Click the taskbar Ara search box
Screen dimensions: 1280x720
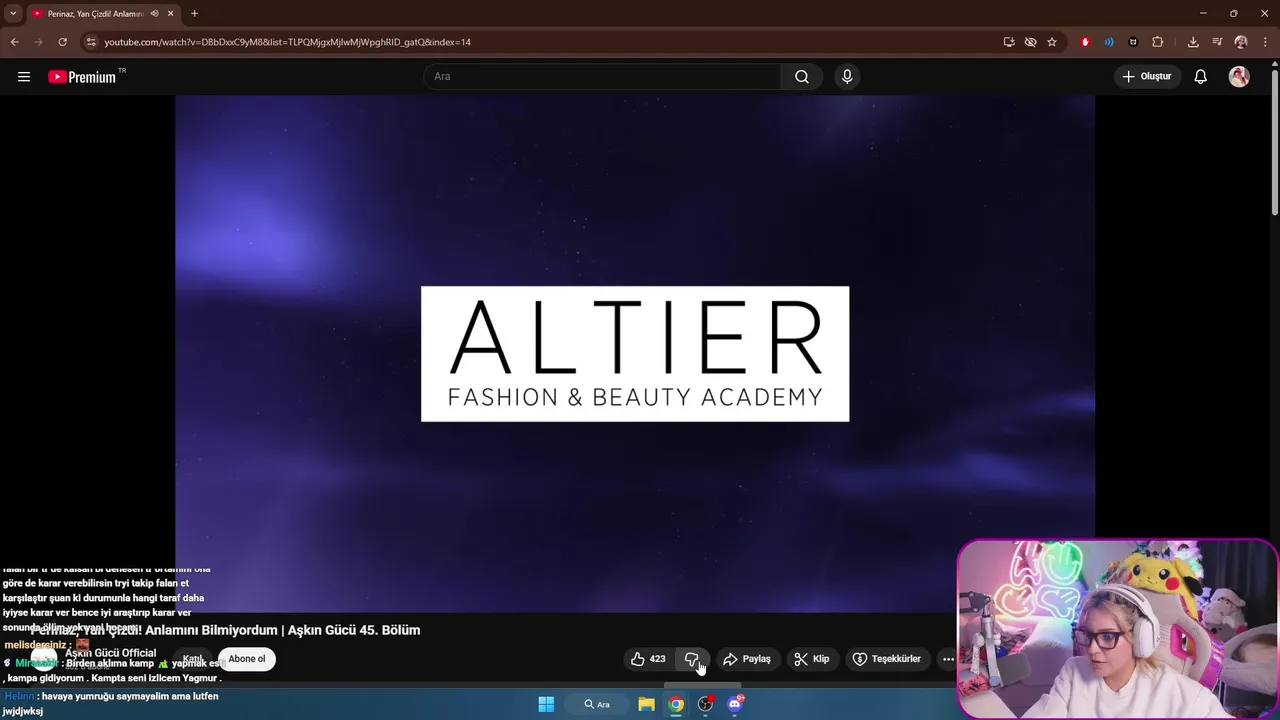[x=598, y=704]
